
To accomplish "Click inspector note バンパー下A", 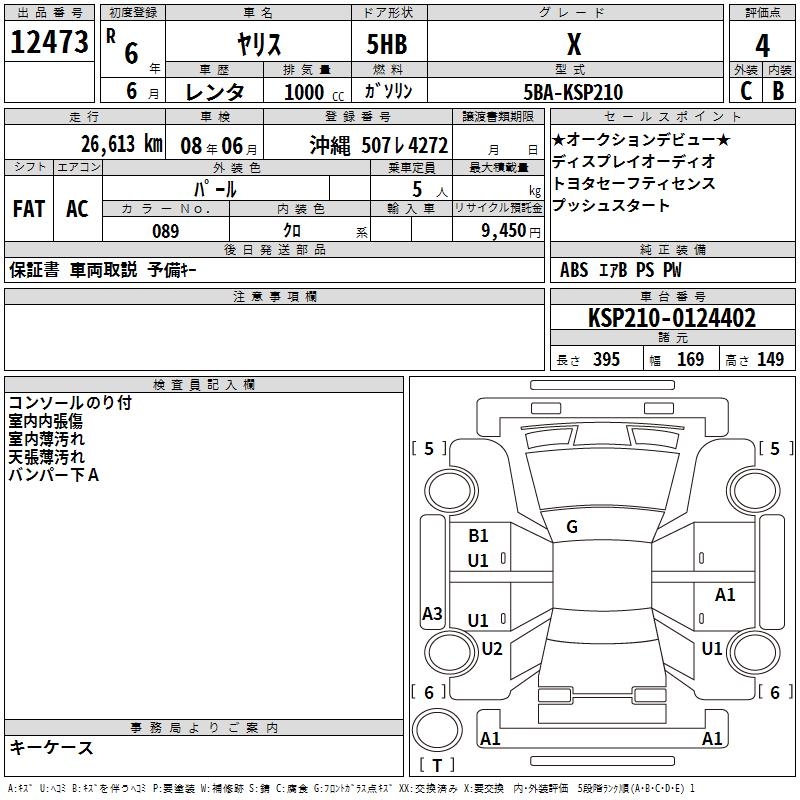I will pos(54,475).
